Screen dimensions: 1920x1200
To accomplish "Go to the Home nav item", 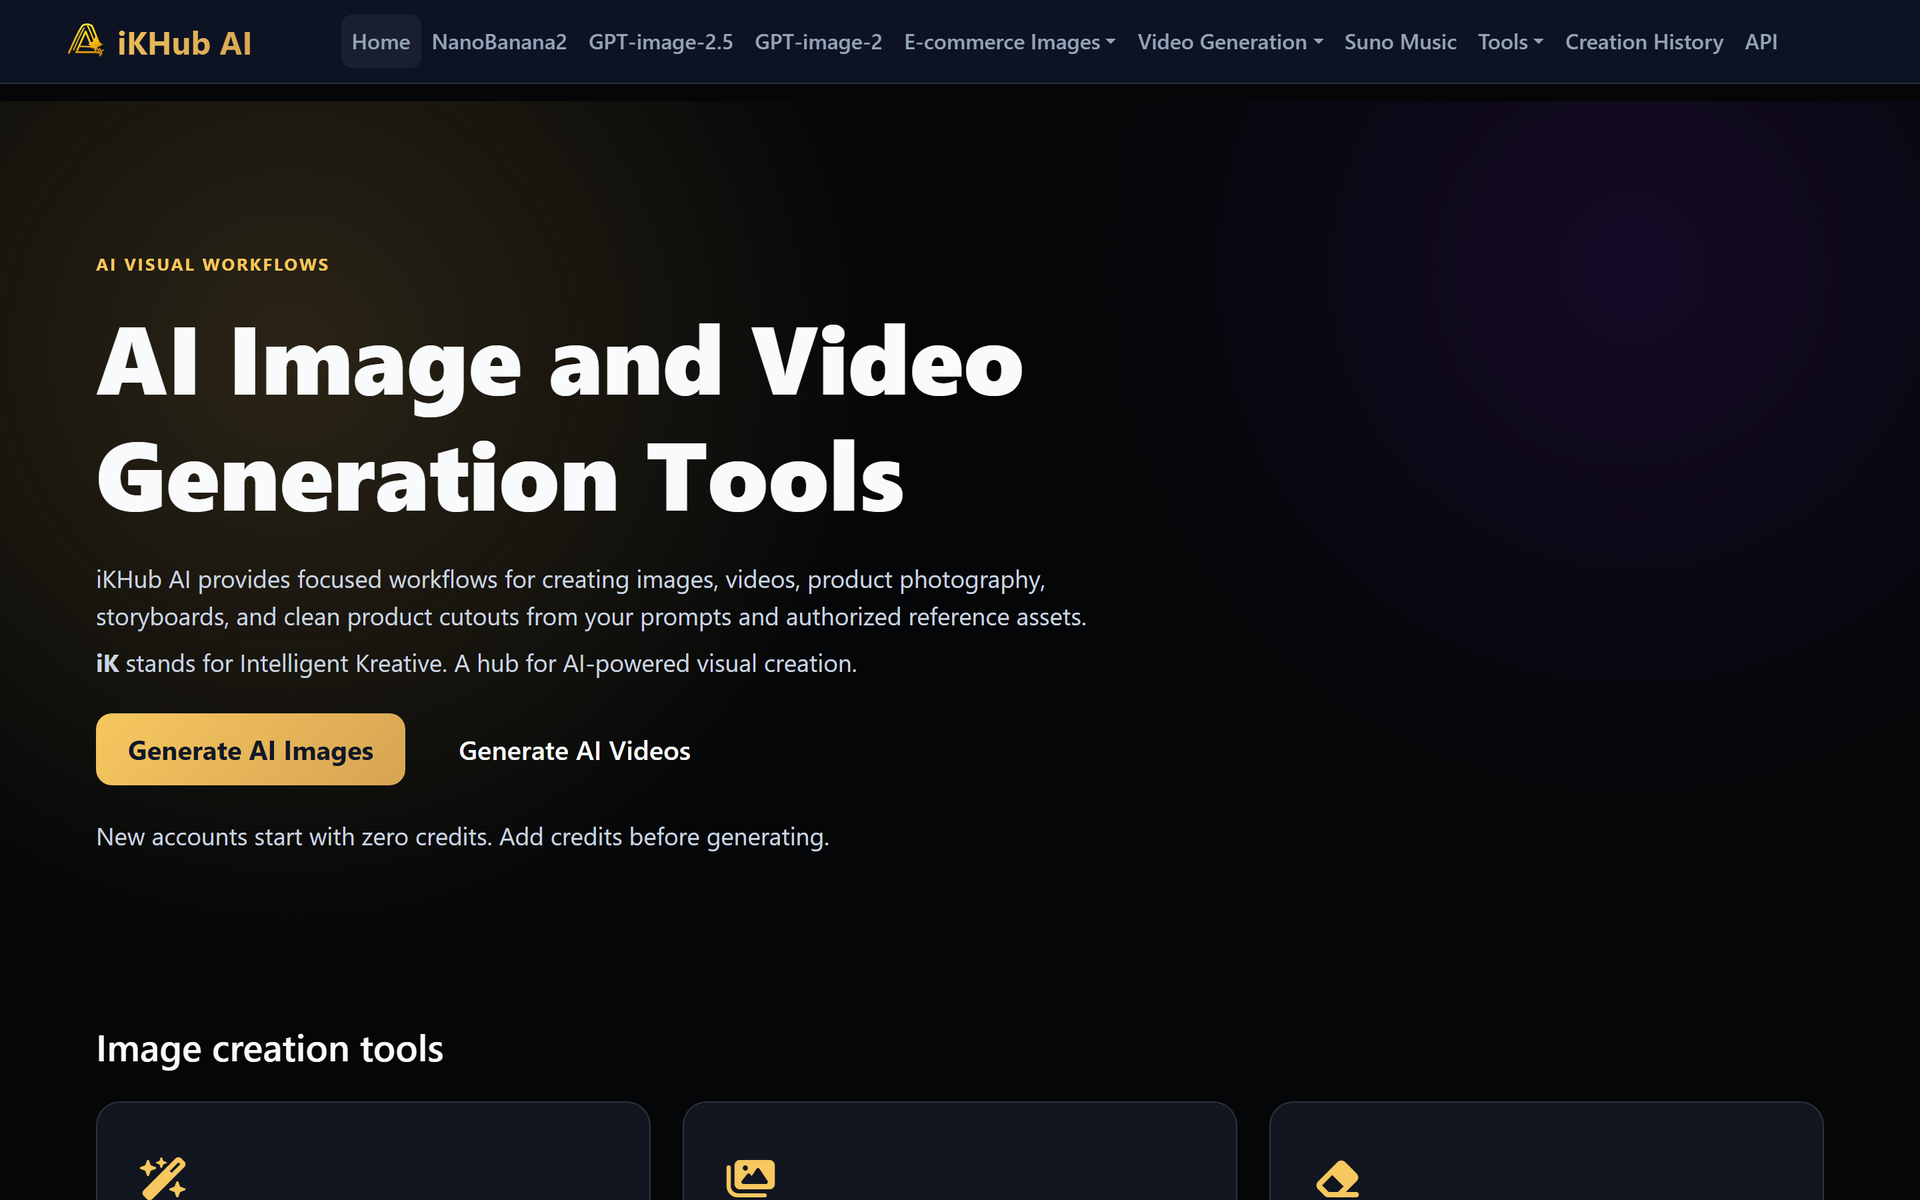I will (x=381, y=42).
